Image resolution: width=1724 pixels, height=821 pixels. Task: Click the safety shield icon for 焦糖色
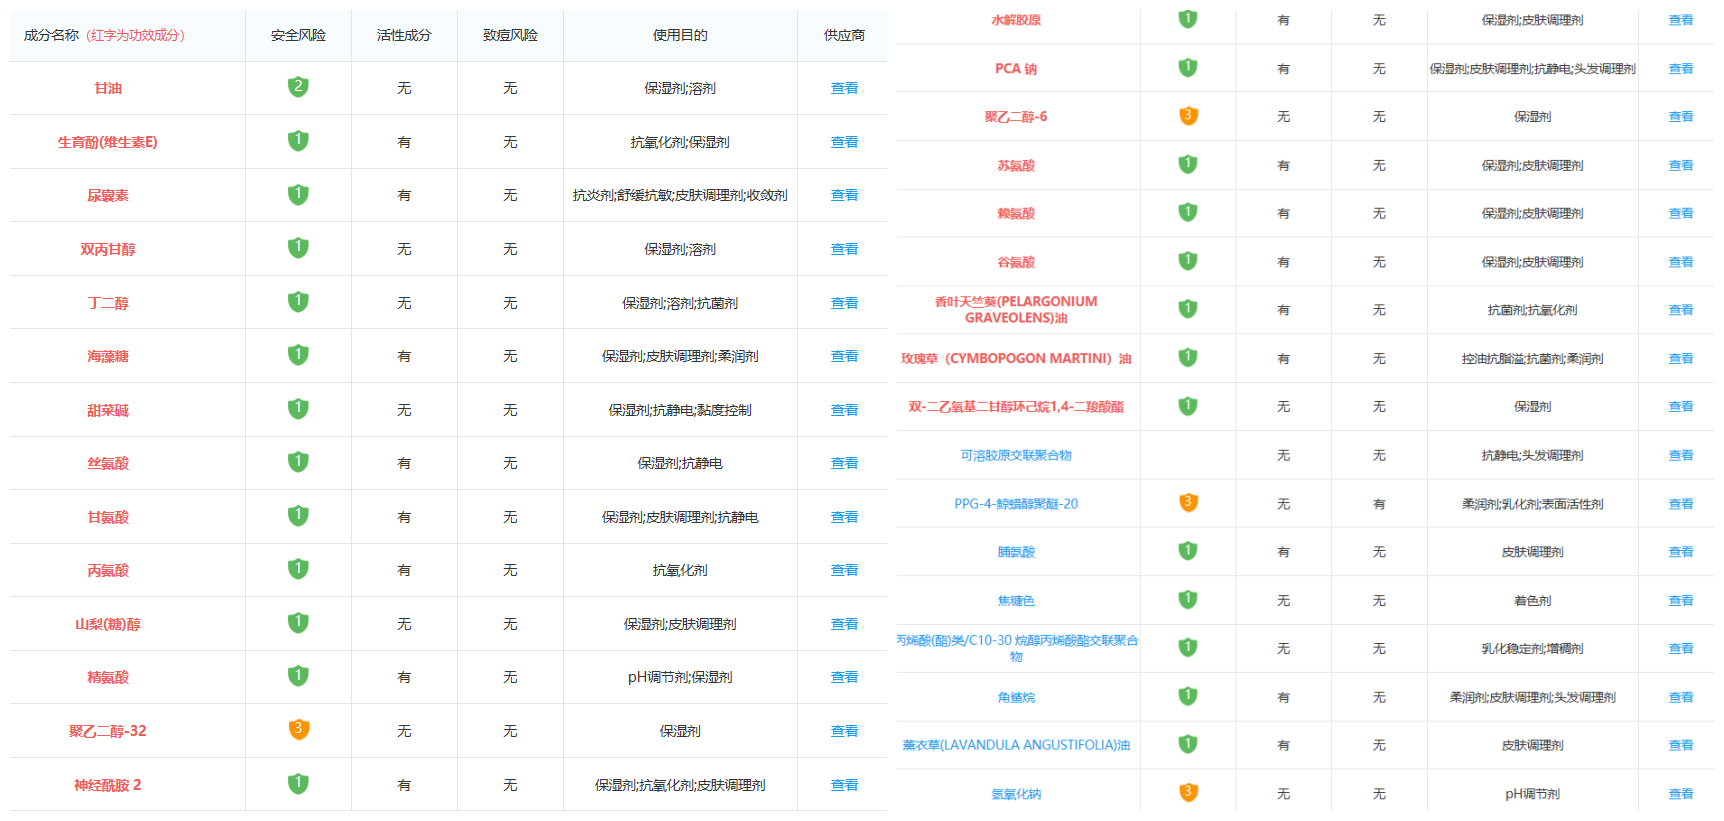[1188, 600]
